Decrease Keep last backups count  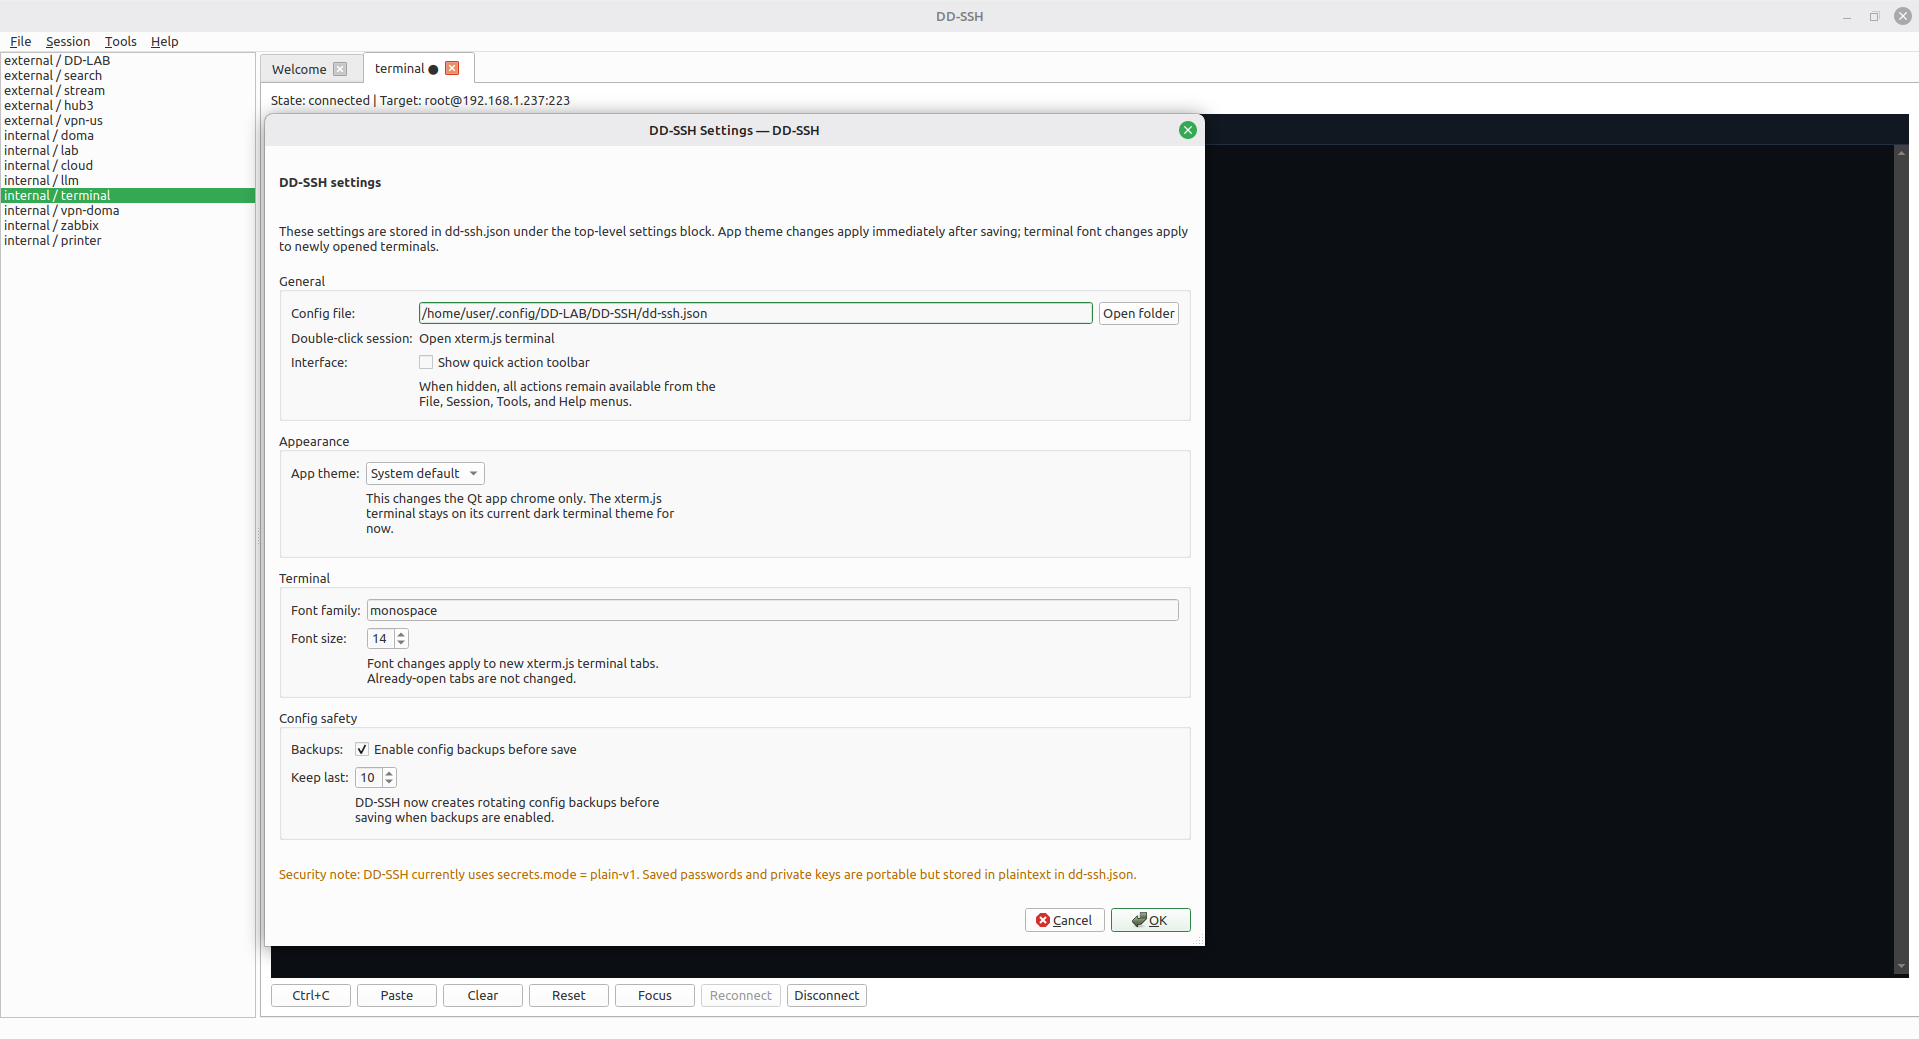coord(389,782)
